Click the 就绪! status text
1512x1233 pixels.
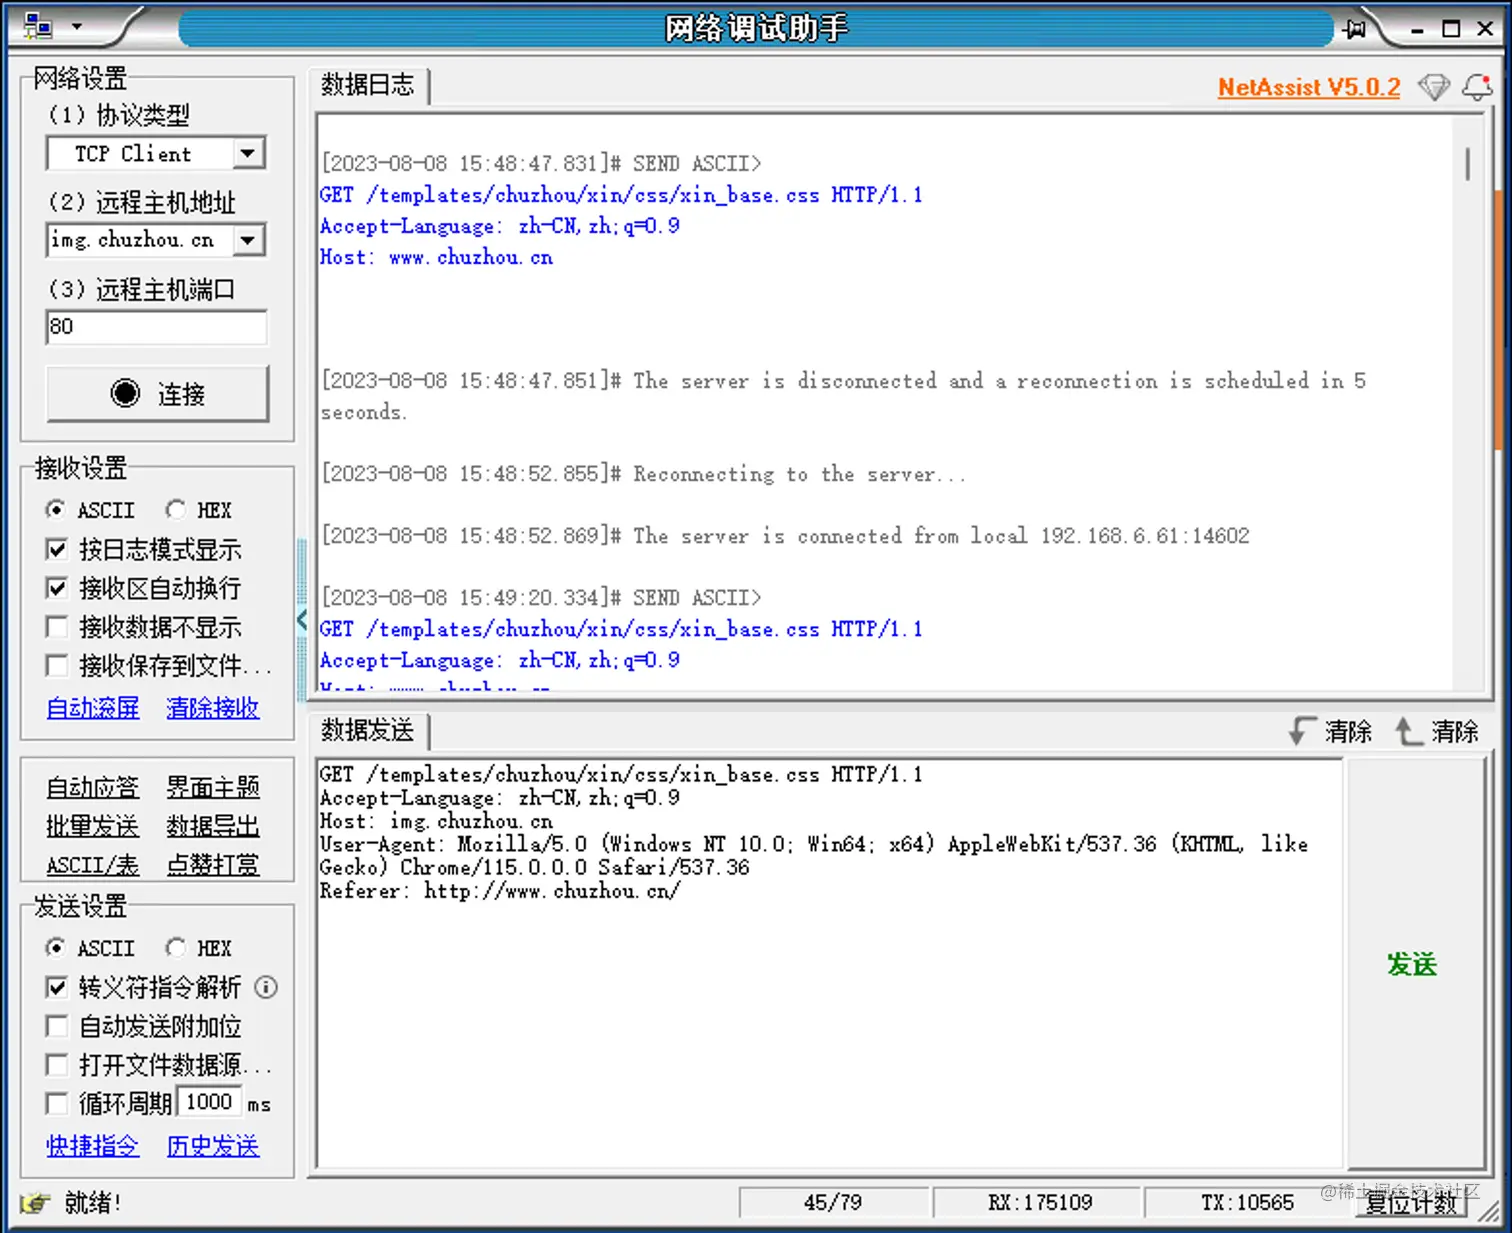[93, 1203]
